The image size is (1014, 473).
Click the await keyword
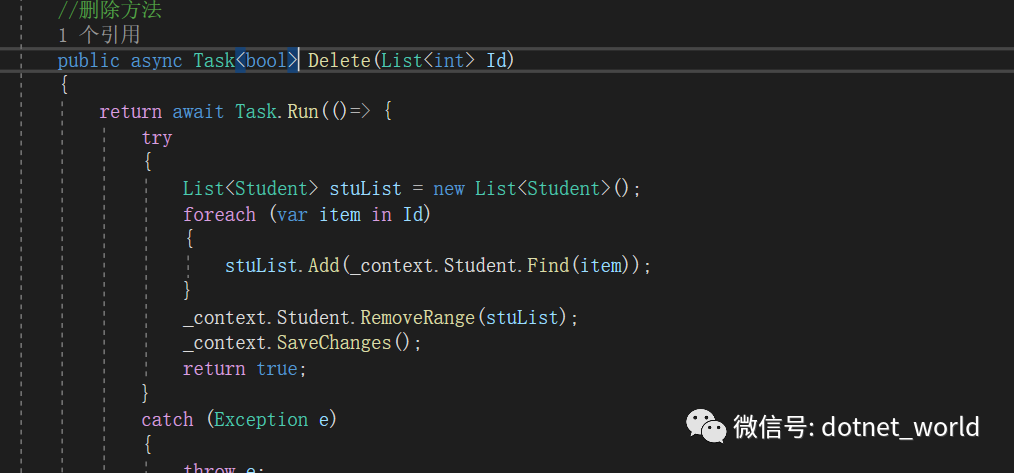[x=198, y=111]
